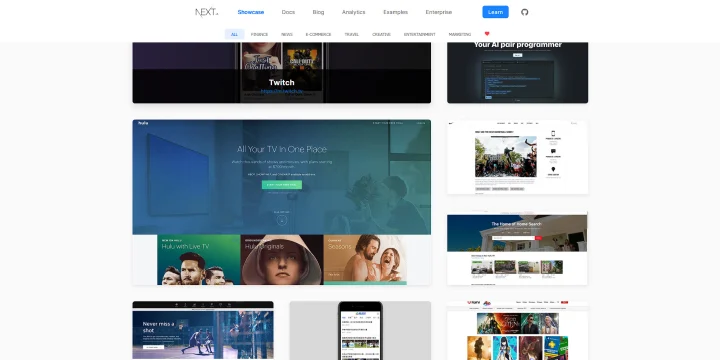Open the Never miss a shot thumbnail
Image resolution: width=720 pixels, height=360 pixels.
(x=203, y=330)
